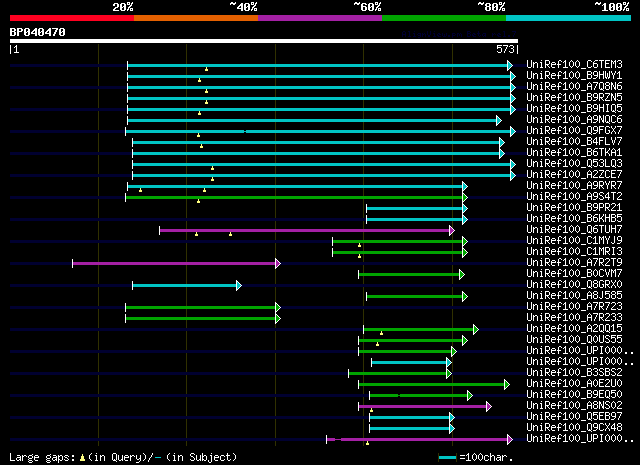The image size is (640, 465).
Task: Click the UniRef100_B4FLV7 label
Action: click(574, 142)
